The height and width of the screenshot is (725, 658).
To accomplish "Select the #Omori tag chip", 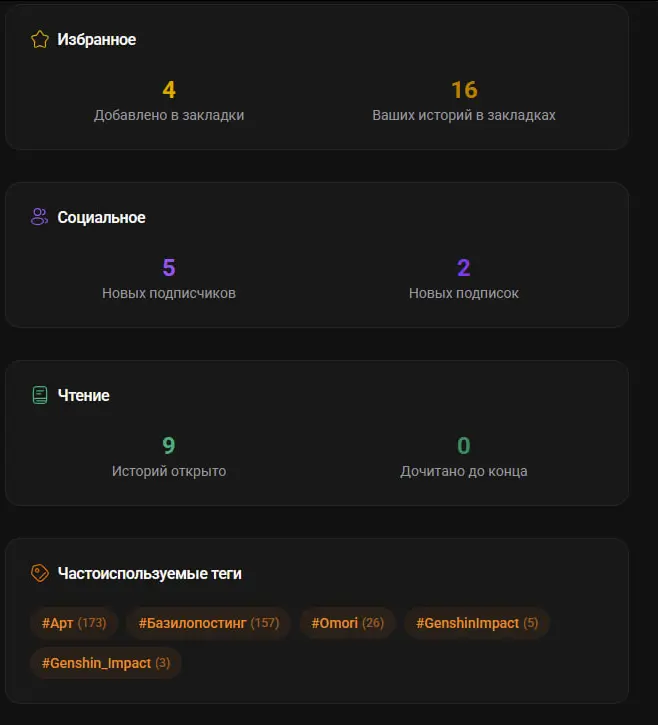I will point(347,623).
